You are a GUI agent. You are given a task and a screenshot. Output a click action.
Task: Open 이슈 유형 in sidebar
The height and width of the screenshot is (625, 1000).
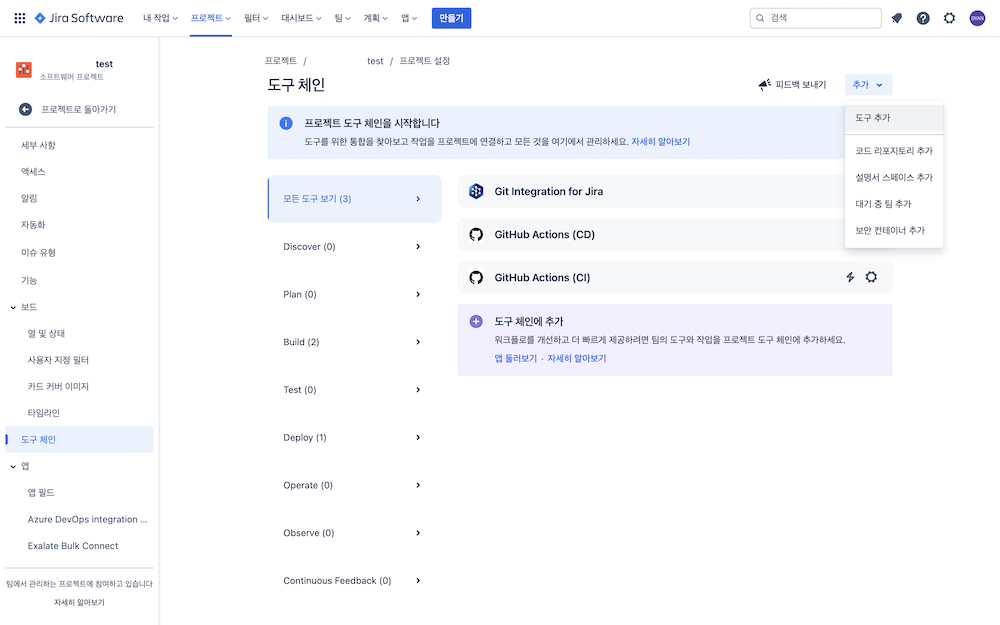79,253
